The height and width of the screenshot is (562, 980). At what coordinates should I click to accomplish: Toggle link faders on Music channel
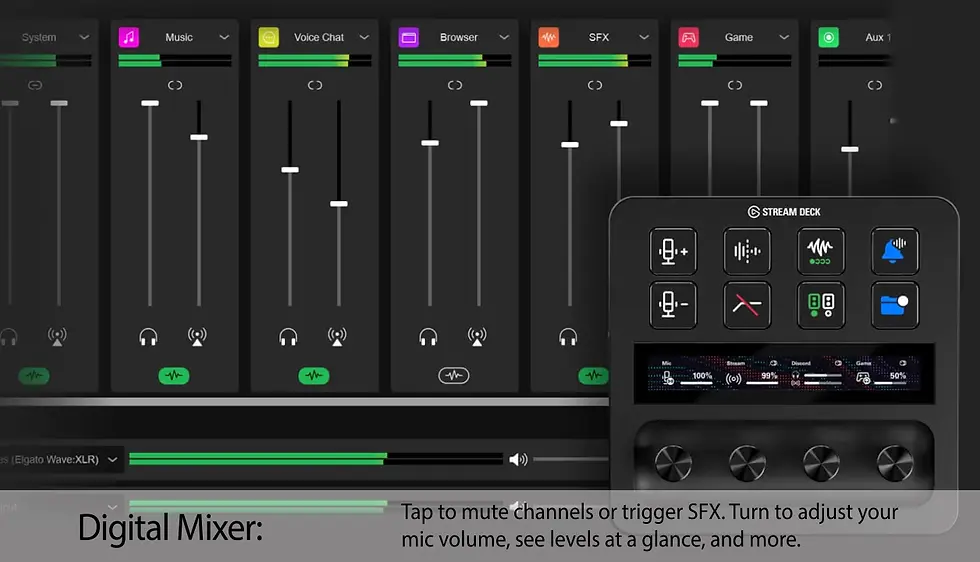pyautogui.click(x=175, y=85)
